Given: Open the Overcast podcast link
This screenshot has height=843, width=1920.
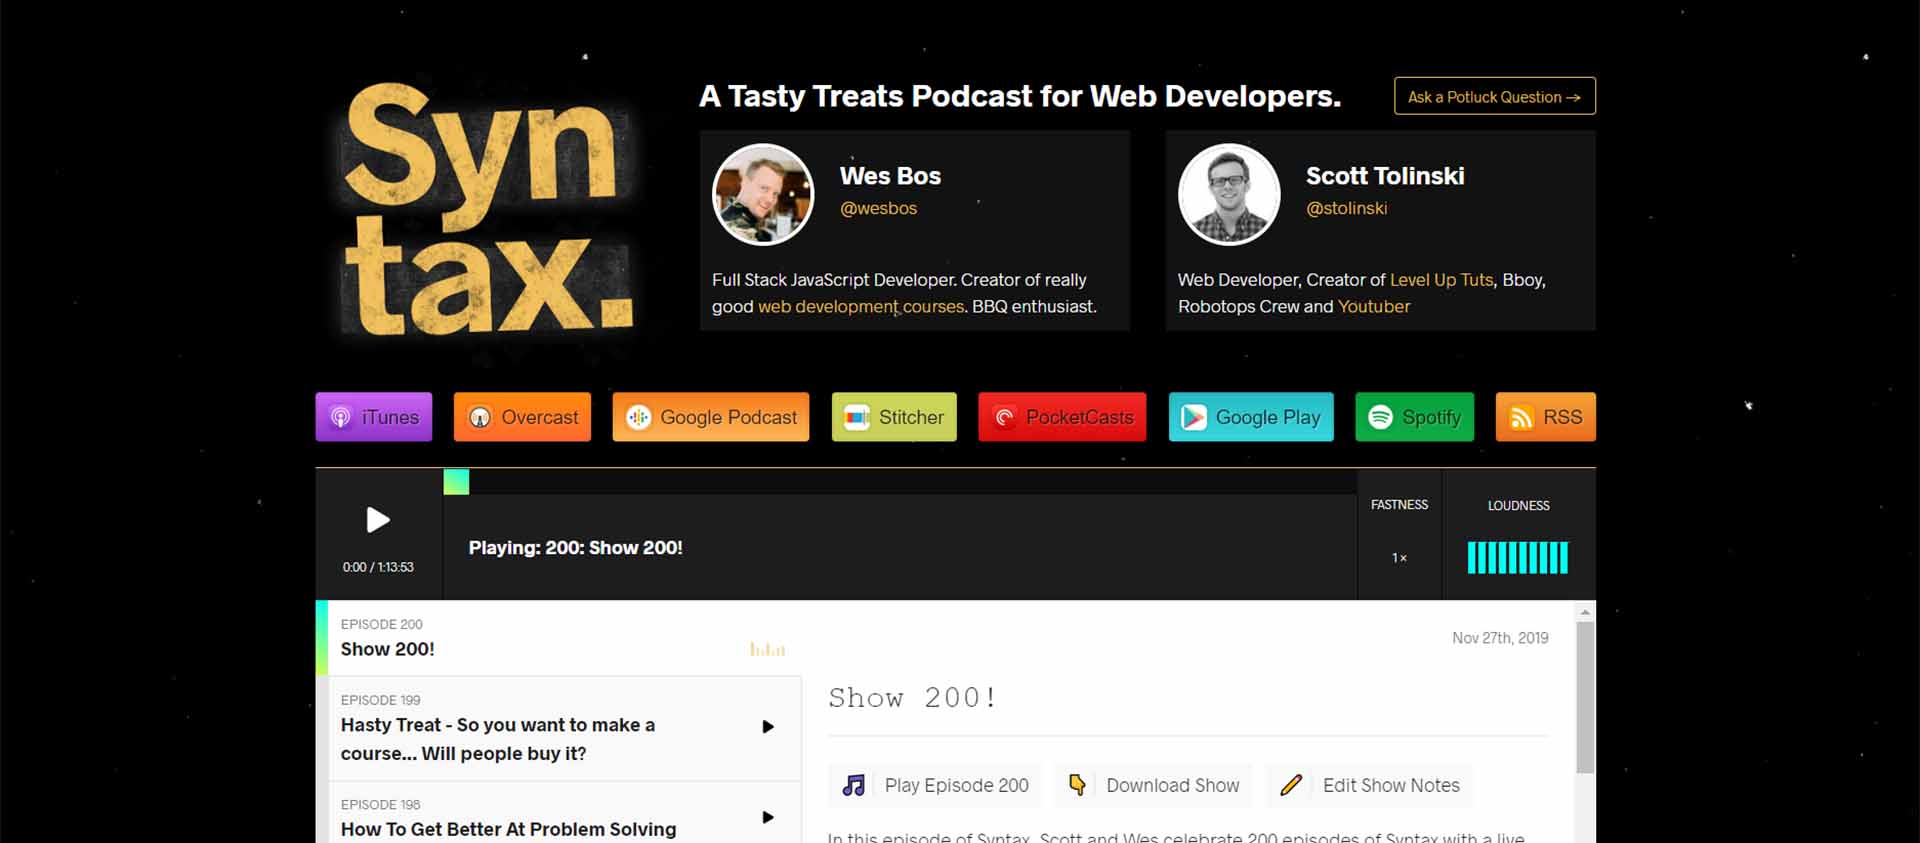Looking at the screenshot, I should coord(522,417).
